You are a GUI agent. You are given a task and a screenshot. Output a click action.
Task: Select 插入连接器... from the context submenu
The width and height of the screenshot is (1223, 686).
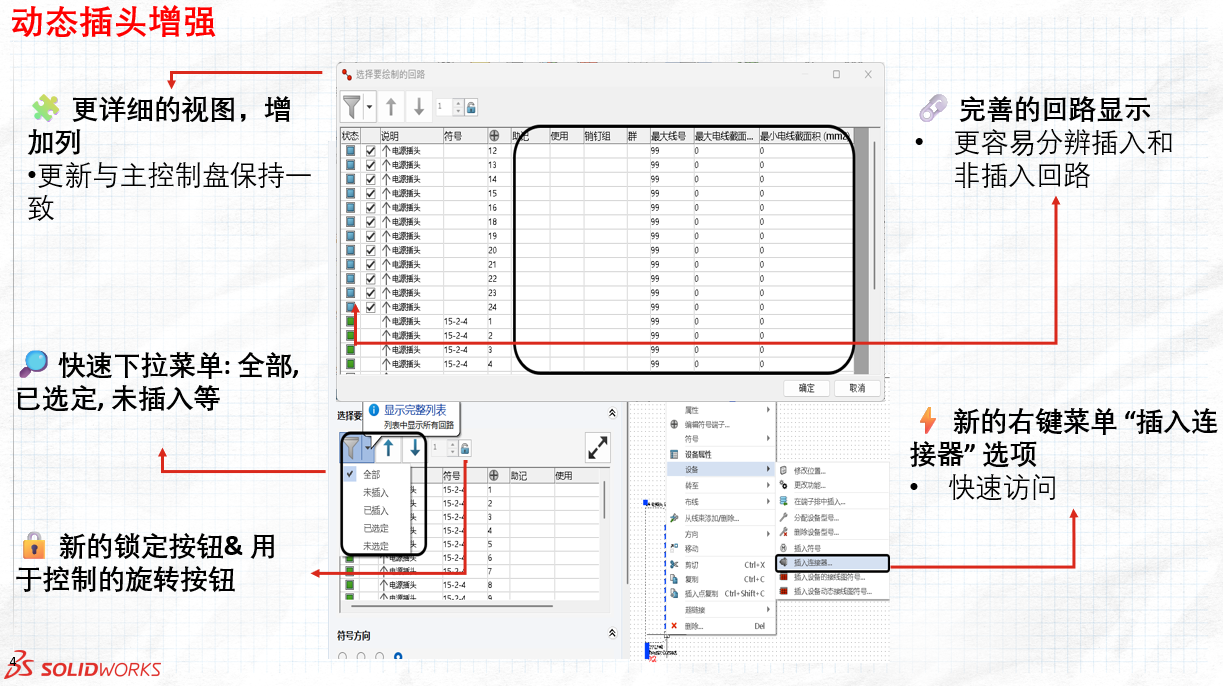[x=820, y=563]
